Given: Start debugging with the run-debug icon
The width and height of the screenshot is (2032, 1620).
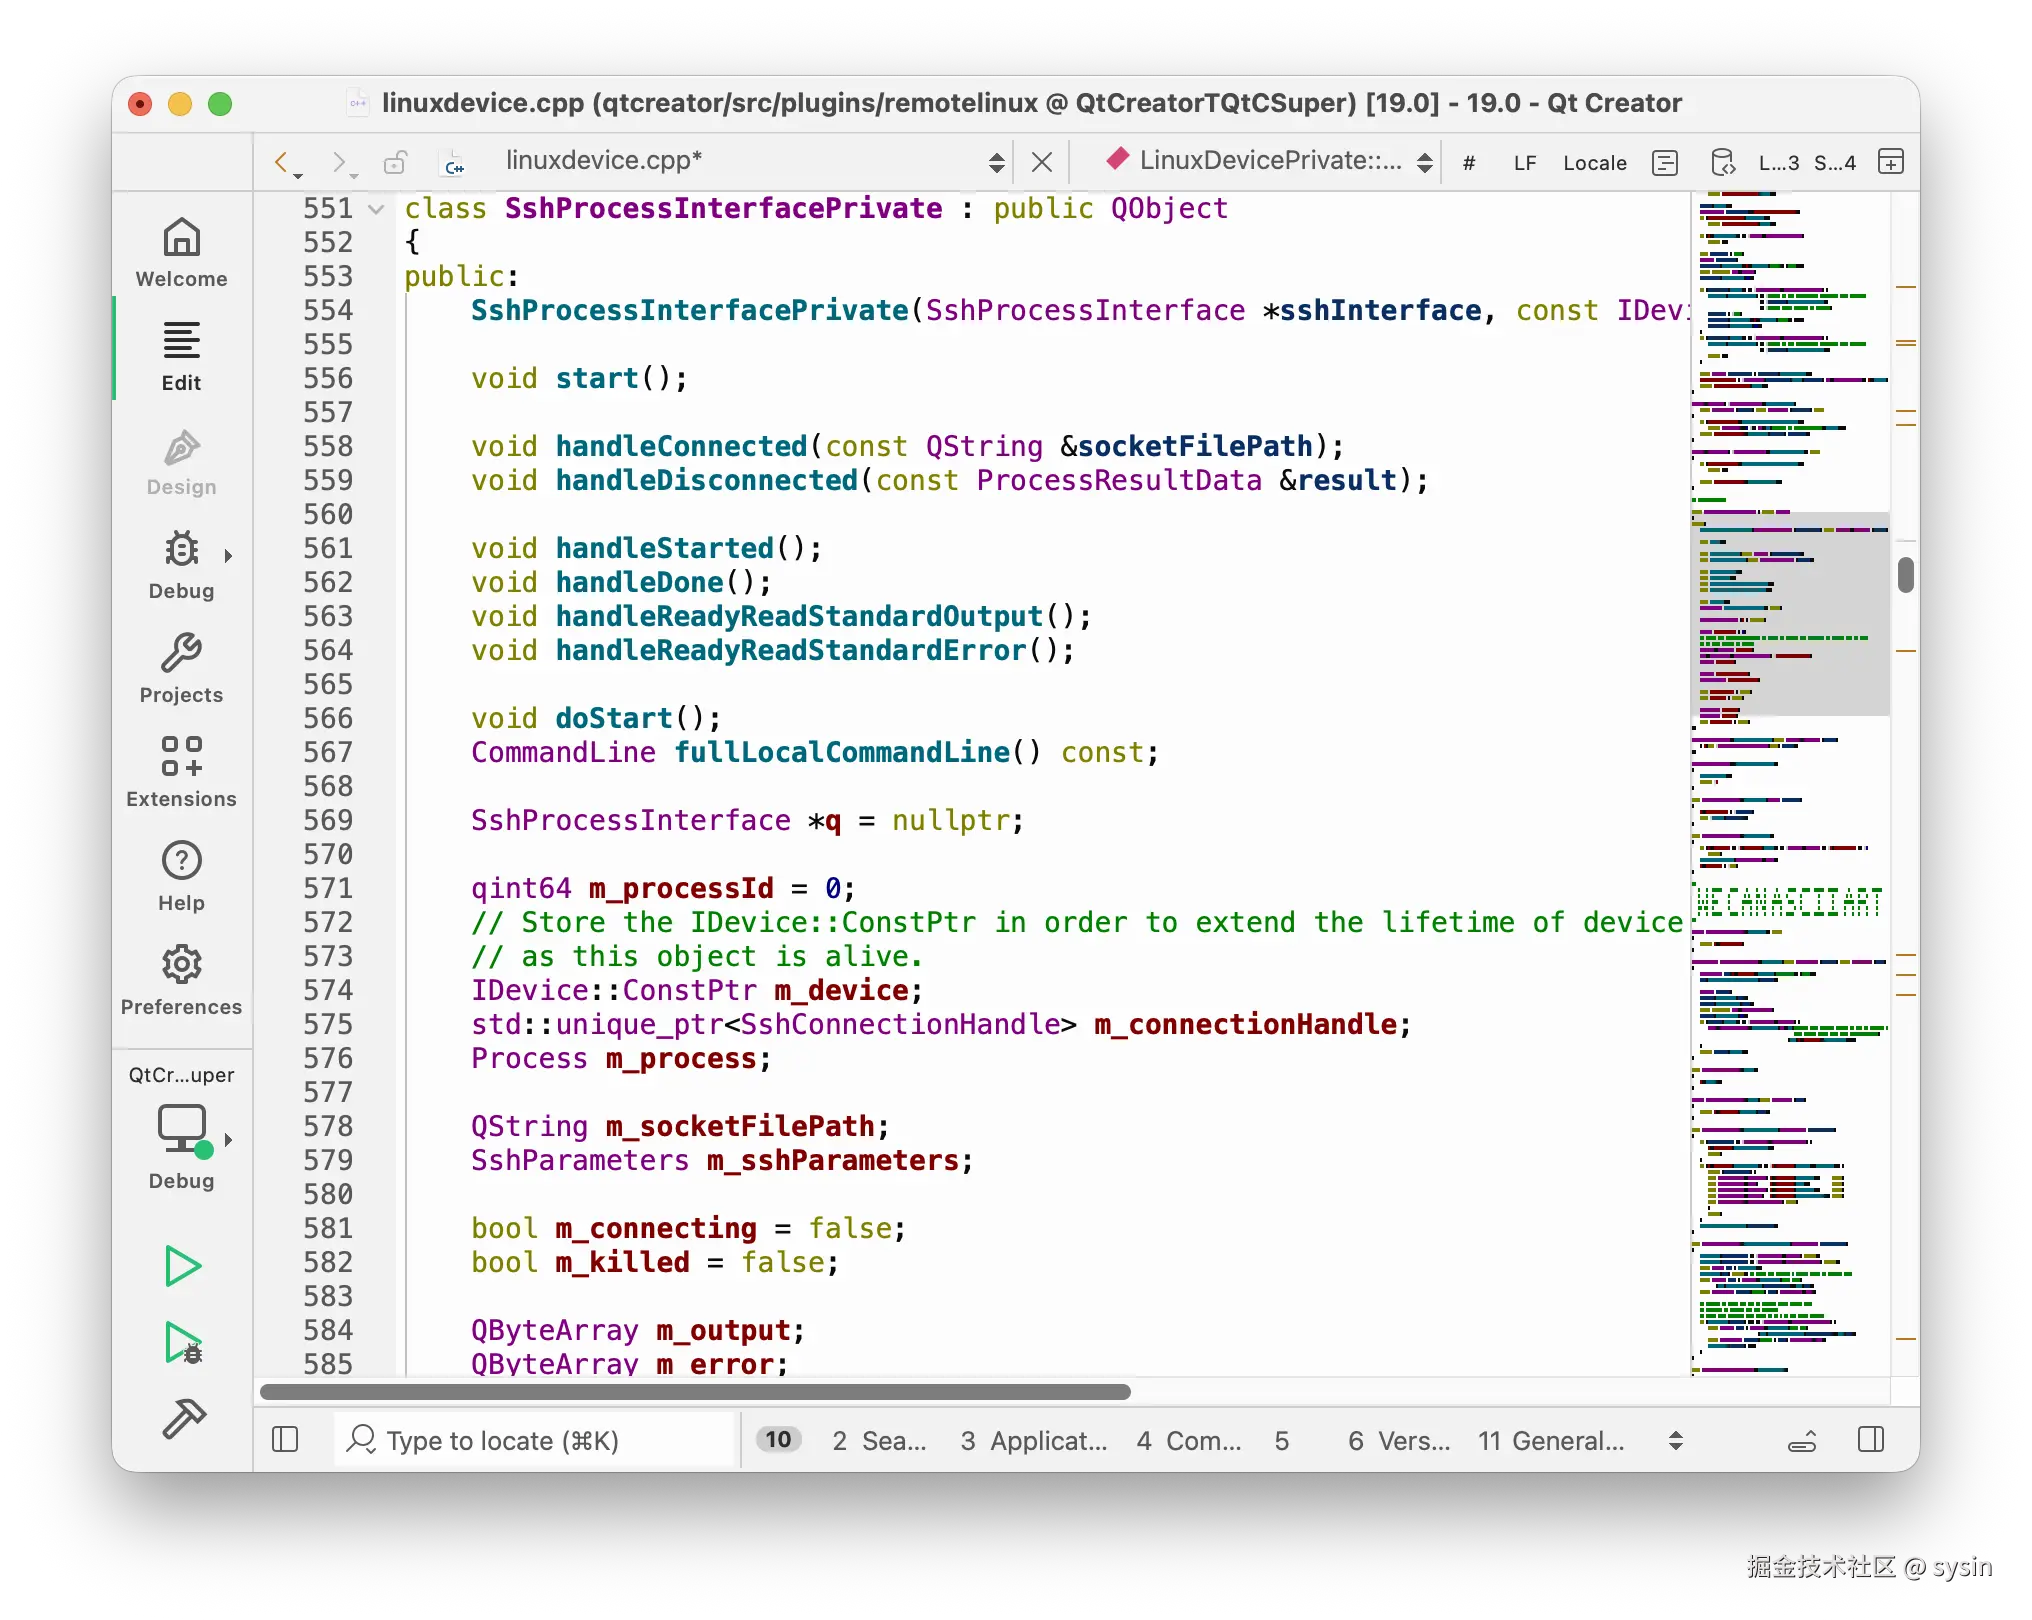Looking at the screenshot, I should point(183,1342).
